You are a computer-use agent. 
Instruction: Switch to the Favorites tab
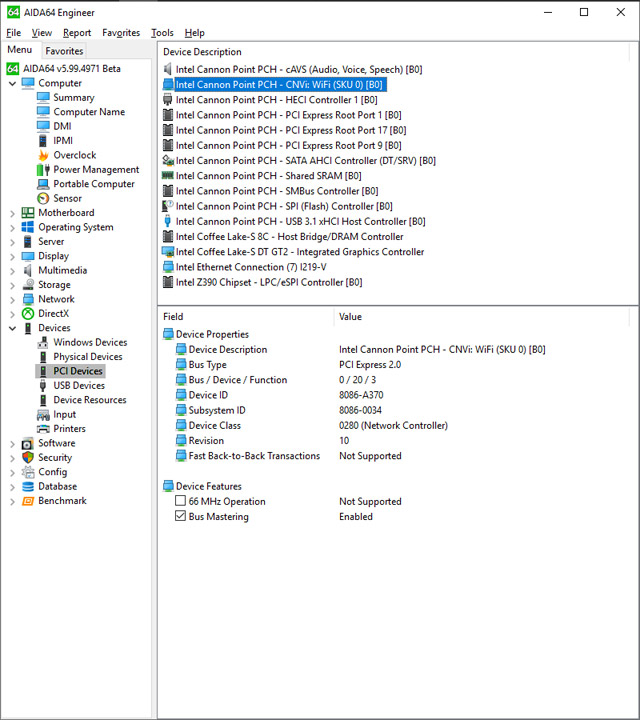[64, 51]
